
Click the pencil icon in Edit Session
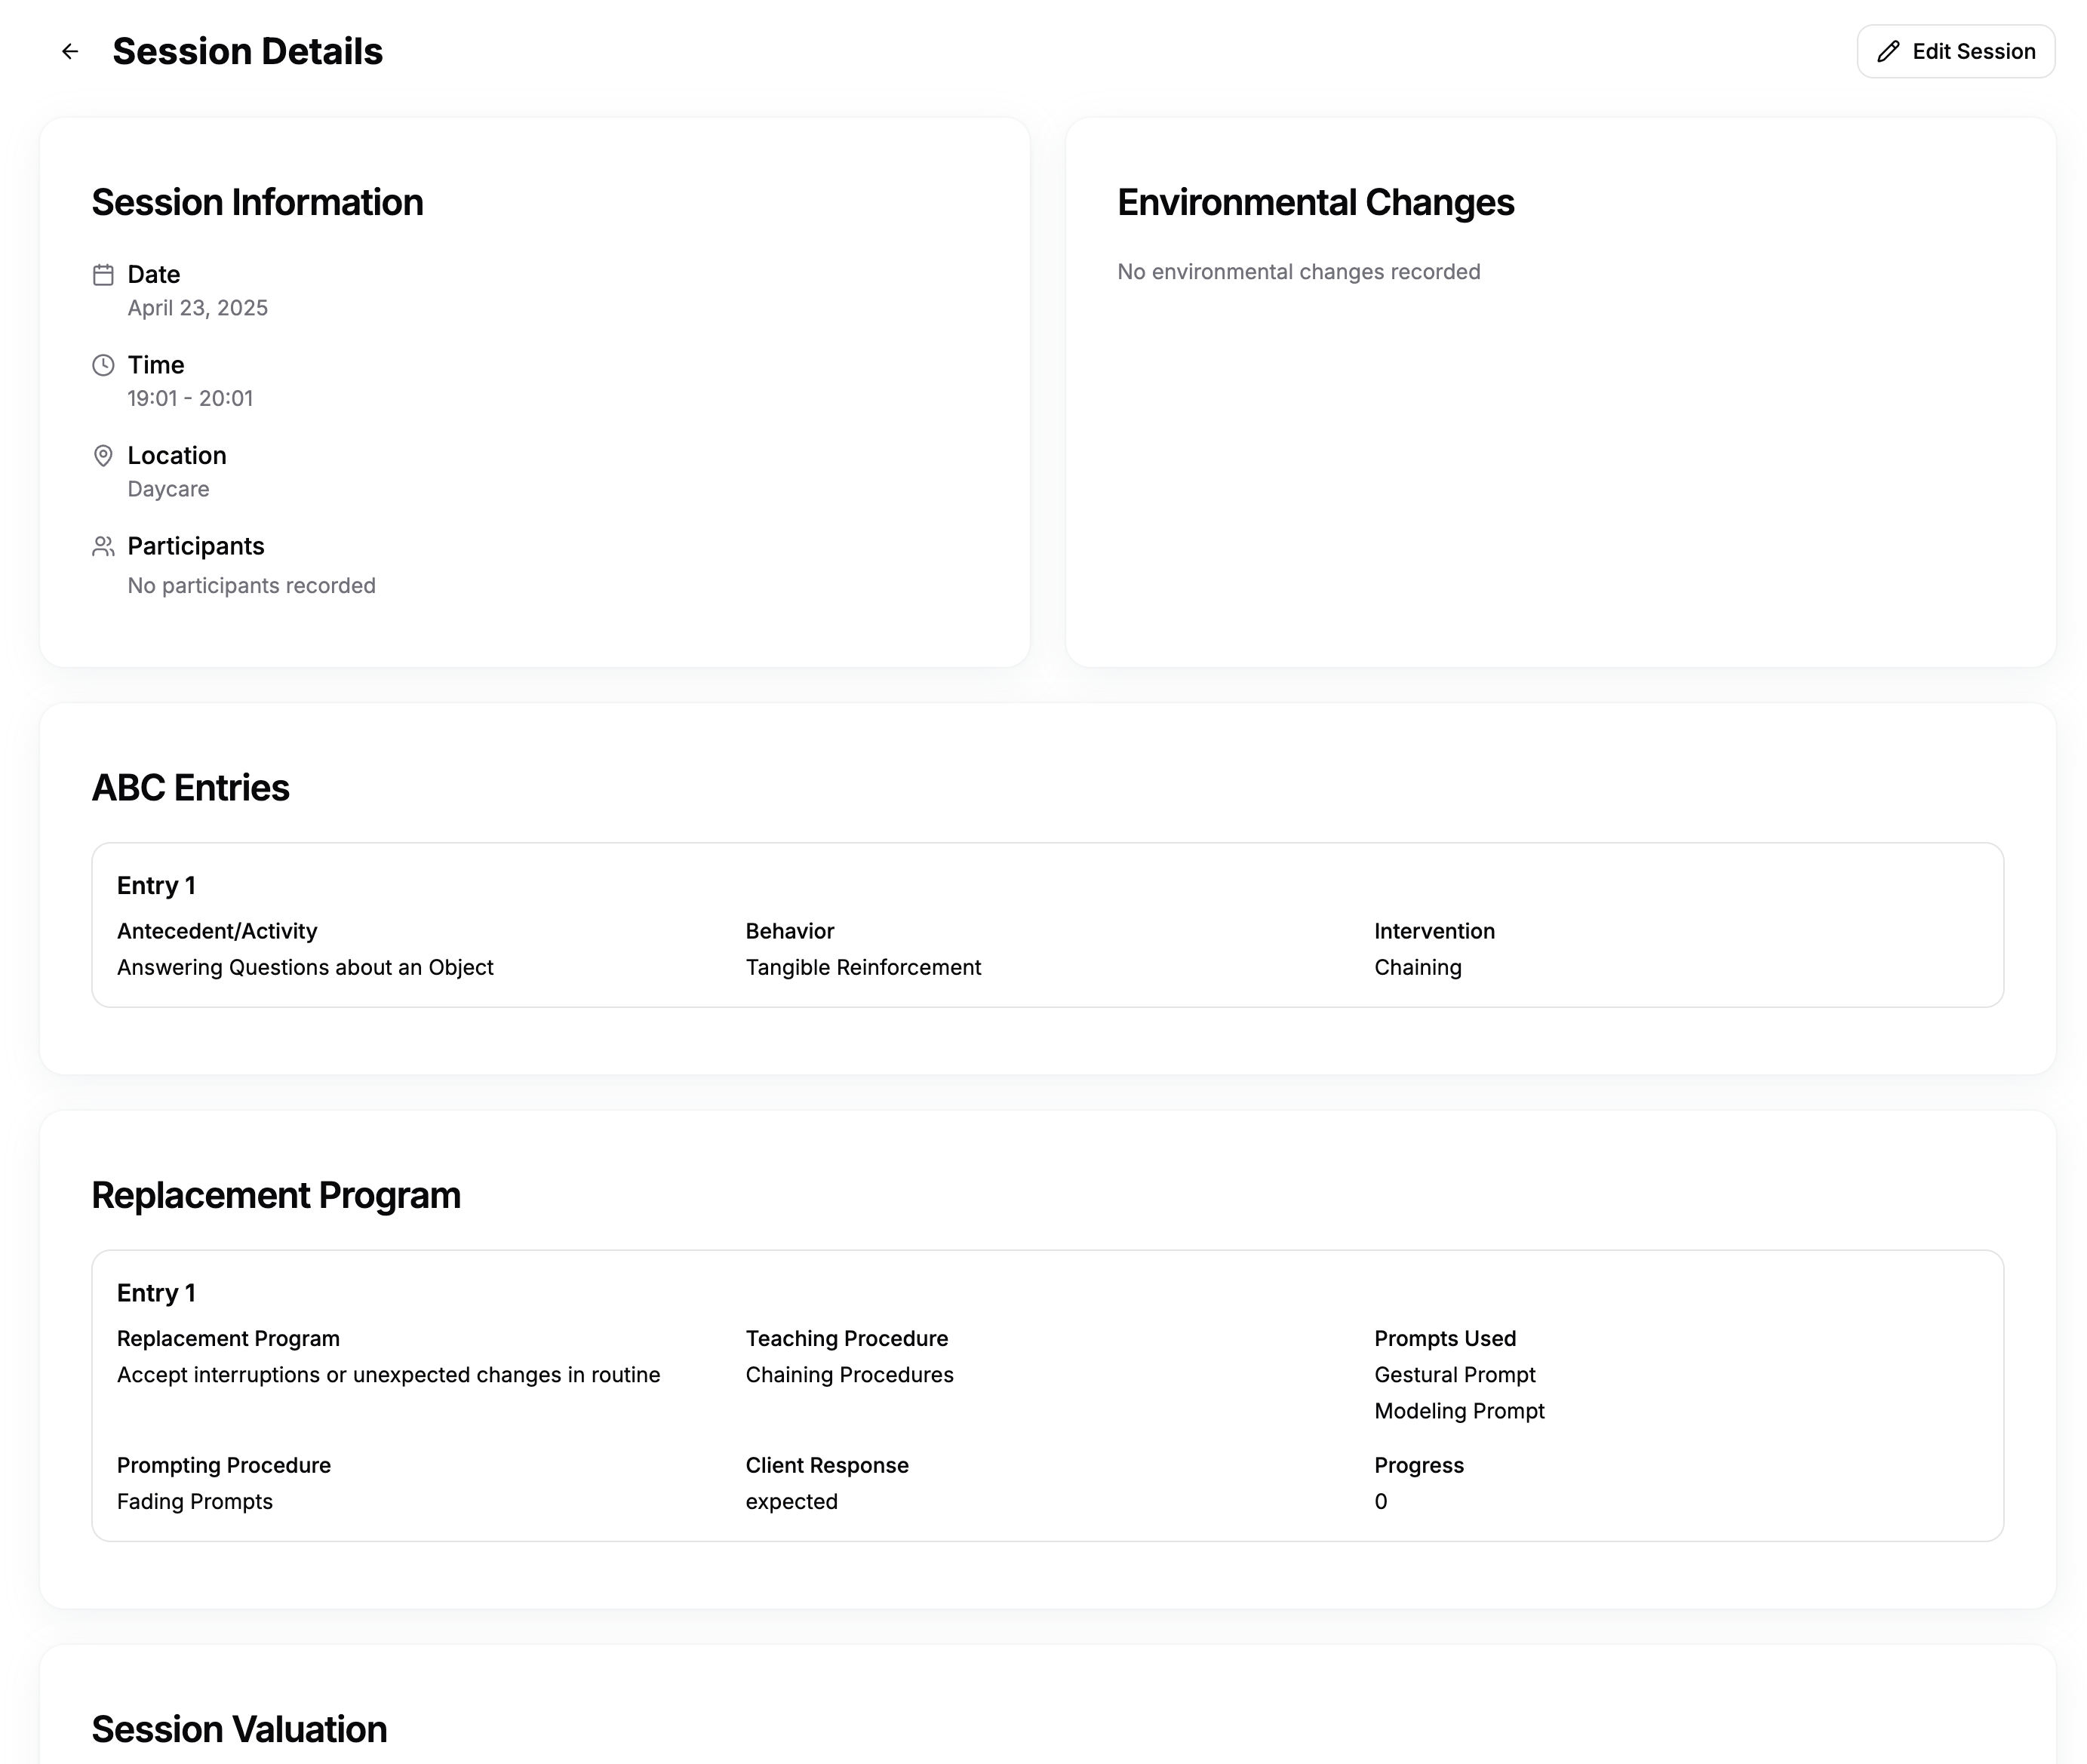coord(1887,51)
